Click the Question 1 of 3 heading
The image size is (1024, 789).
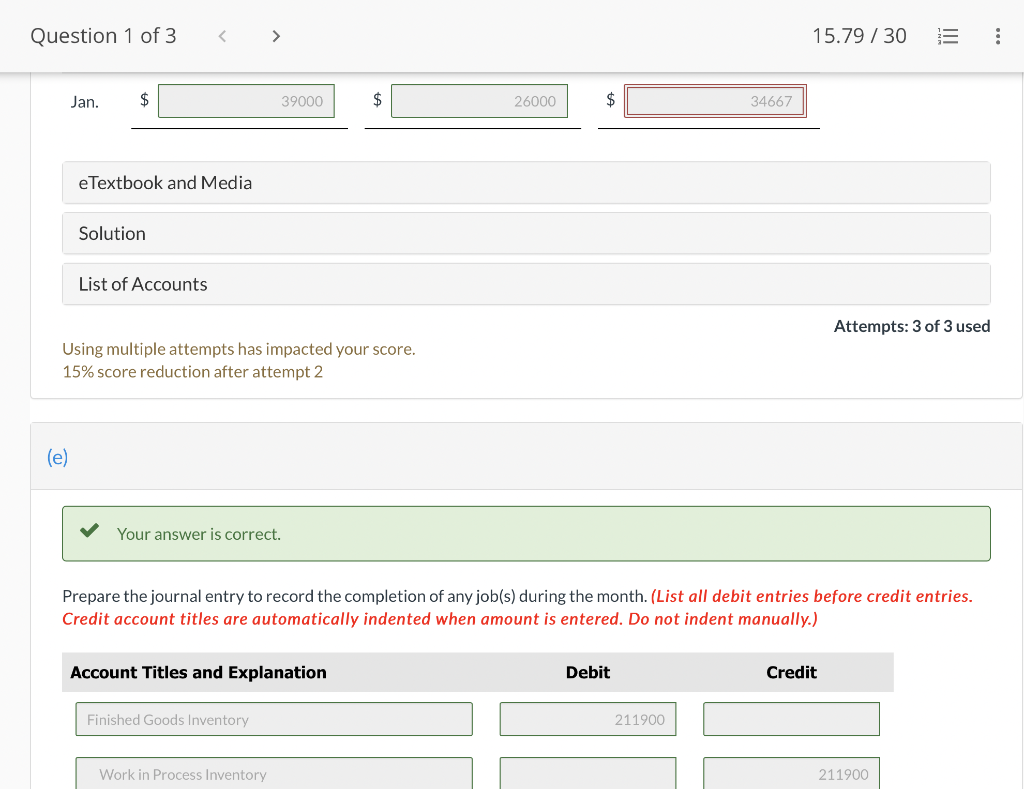[x=103, y=36]
